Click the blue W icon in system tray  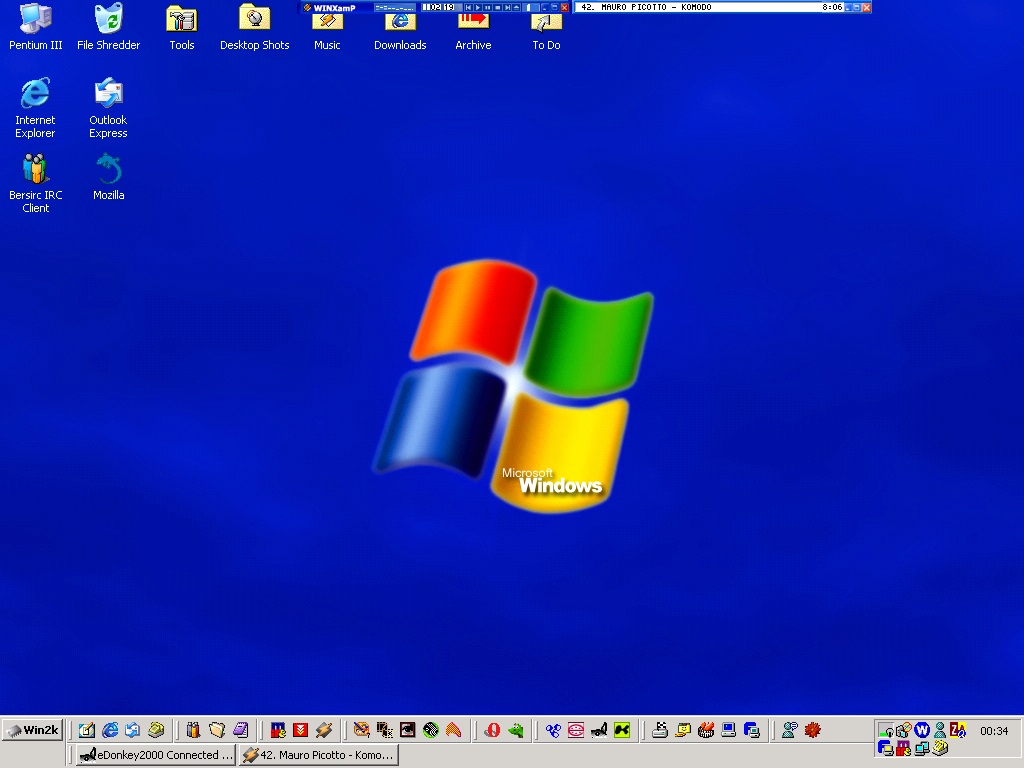(x=922, y=730)
